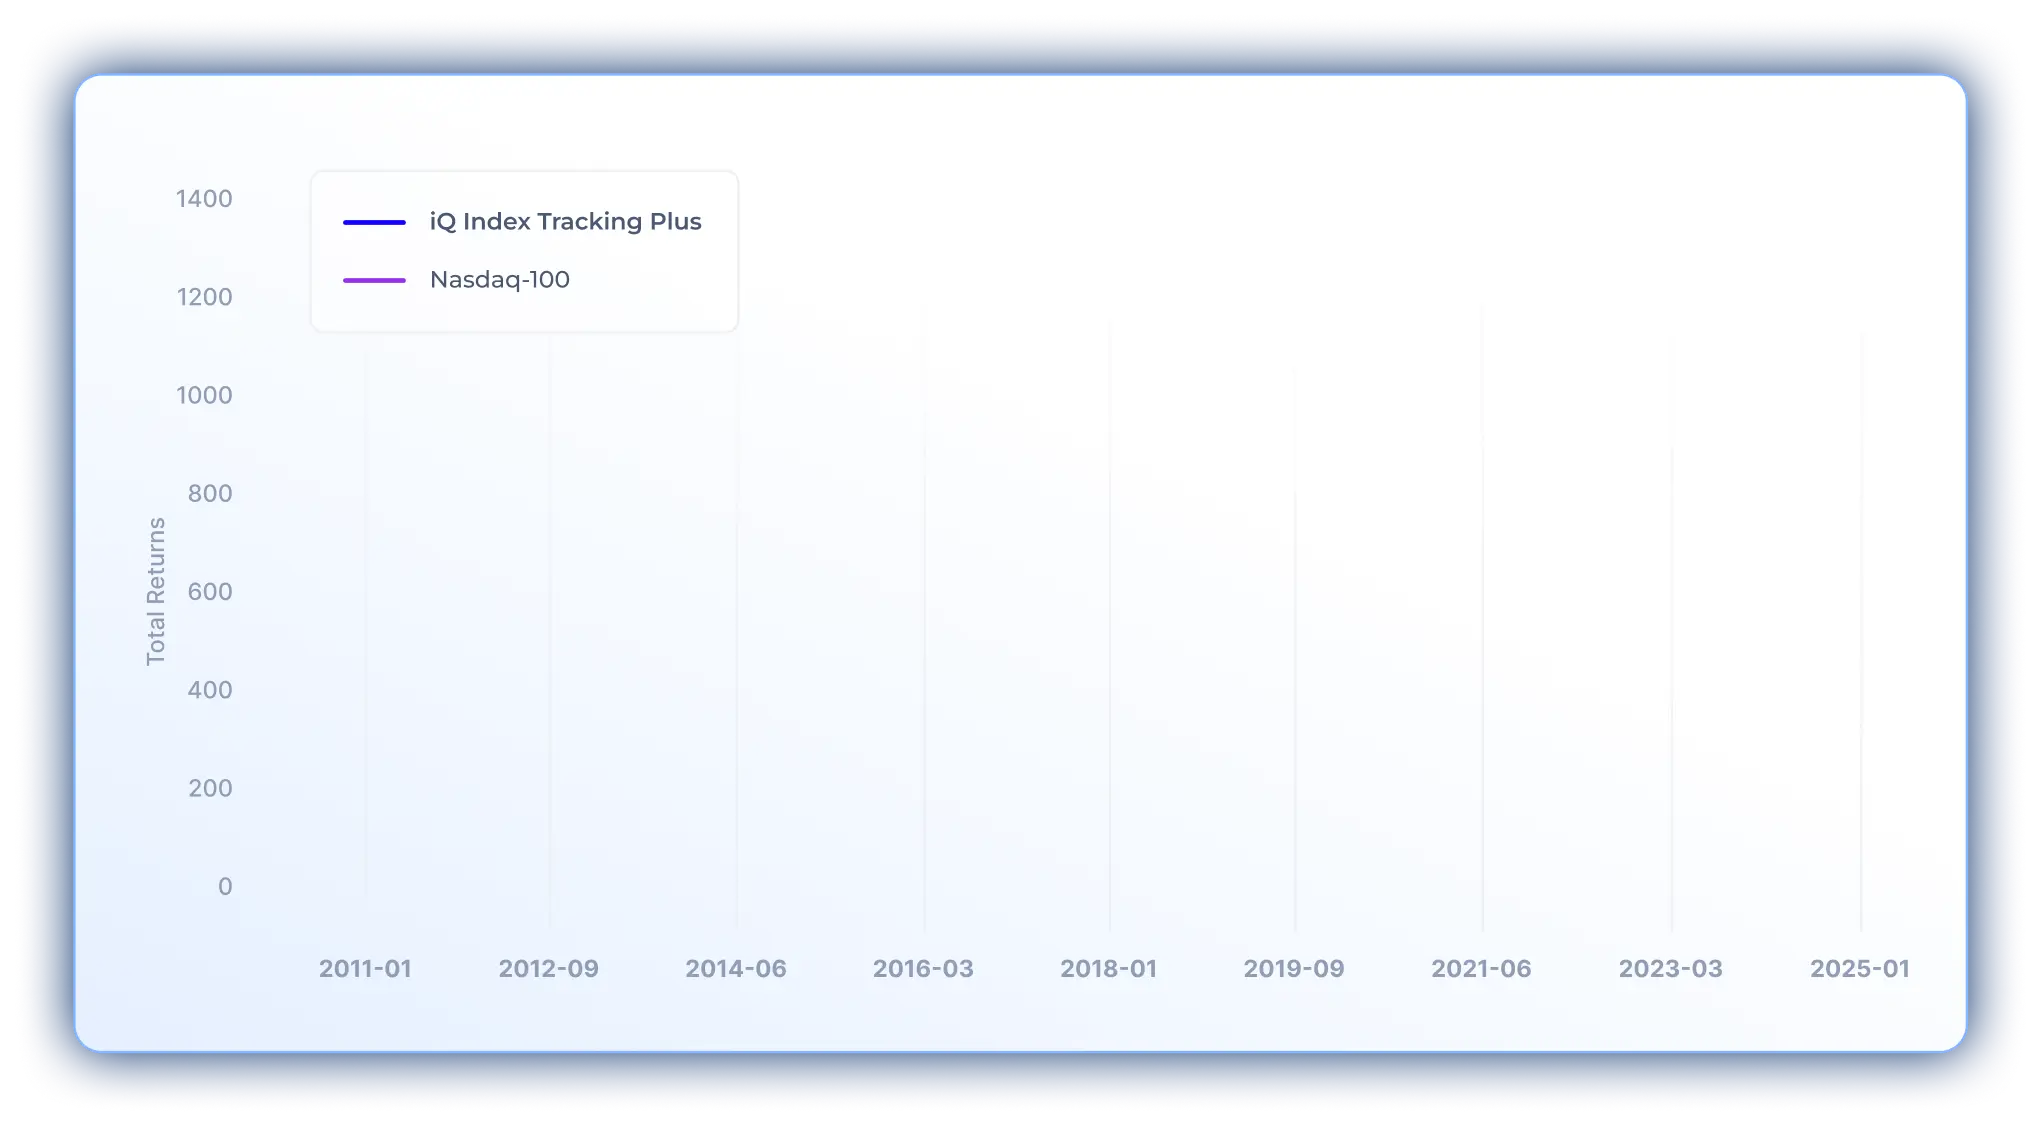
Task: Select the 2023-03 date label
Action: [1670, 968]
